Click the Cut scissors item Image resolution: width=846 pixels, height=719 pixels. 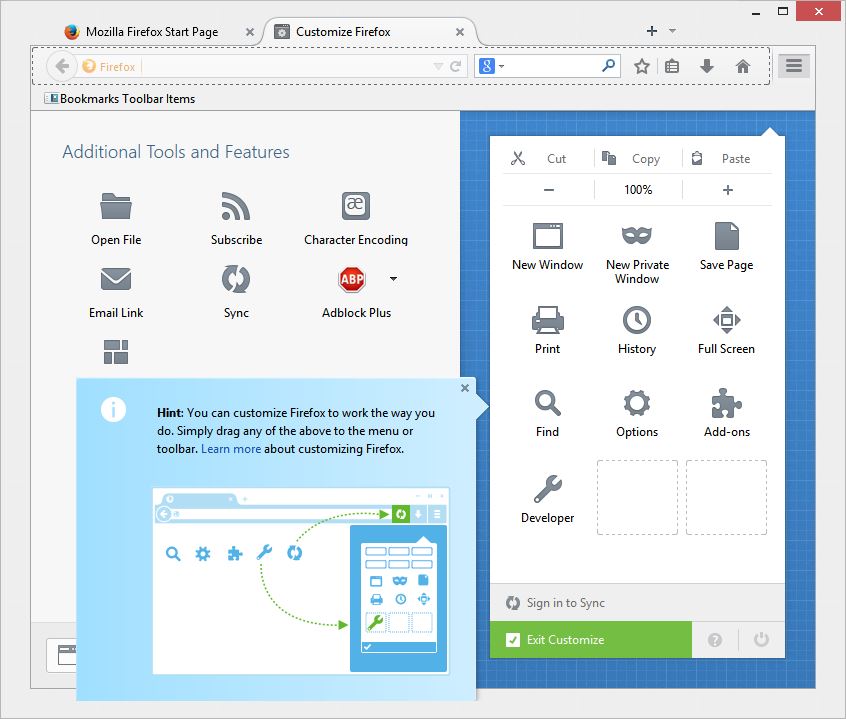(548, 159)
